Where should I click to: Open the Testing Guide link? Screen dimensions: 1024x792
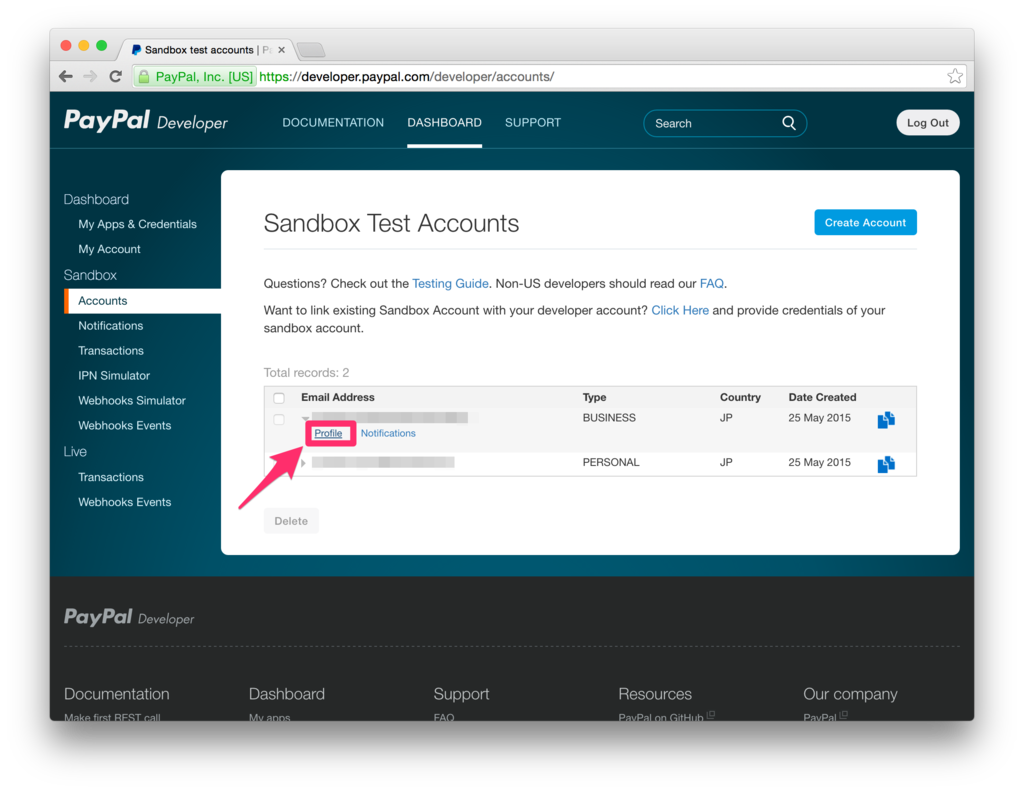click(x=450, y=283)
